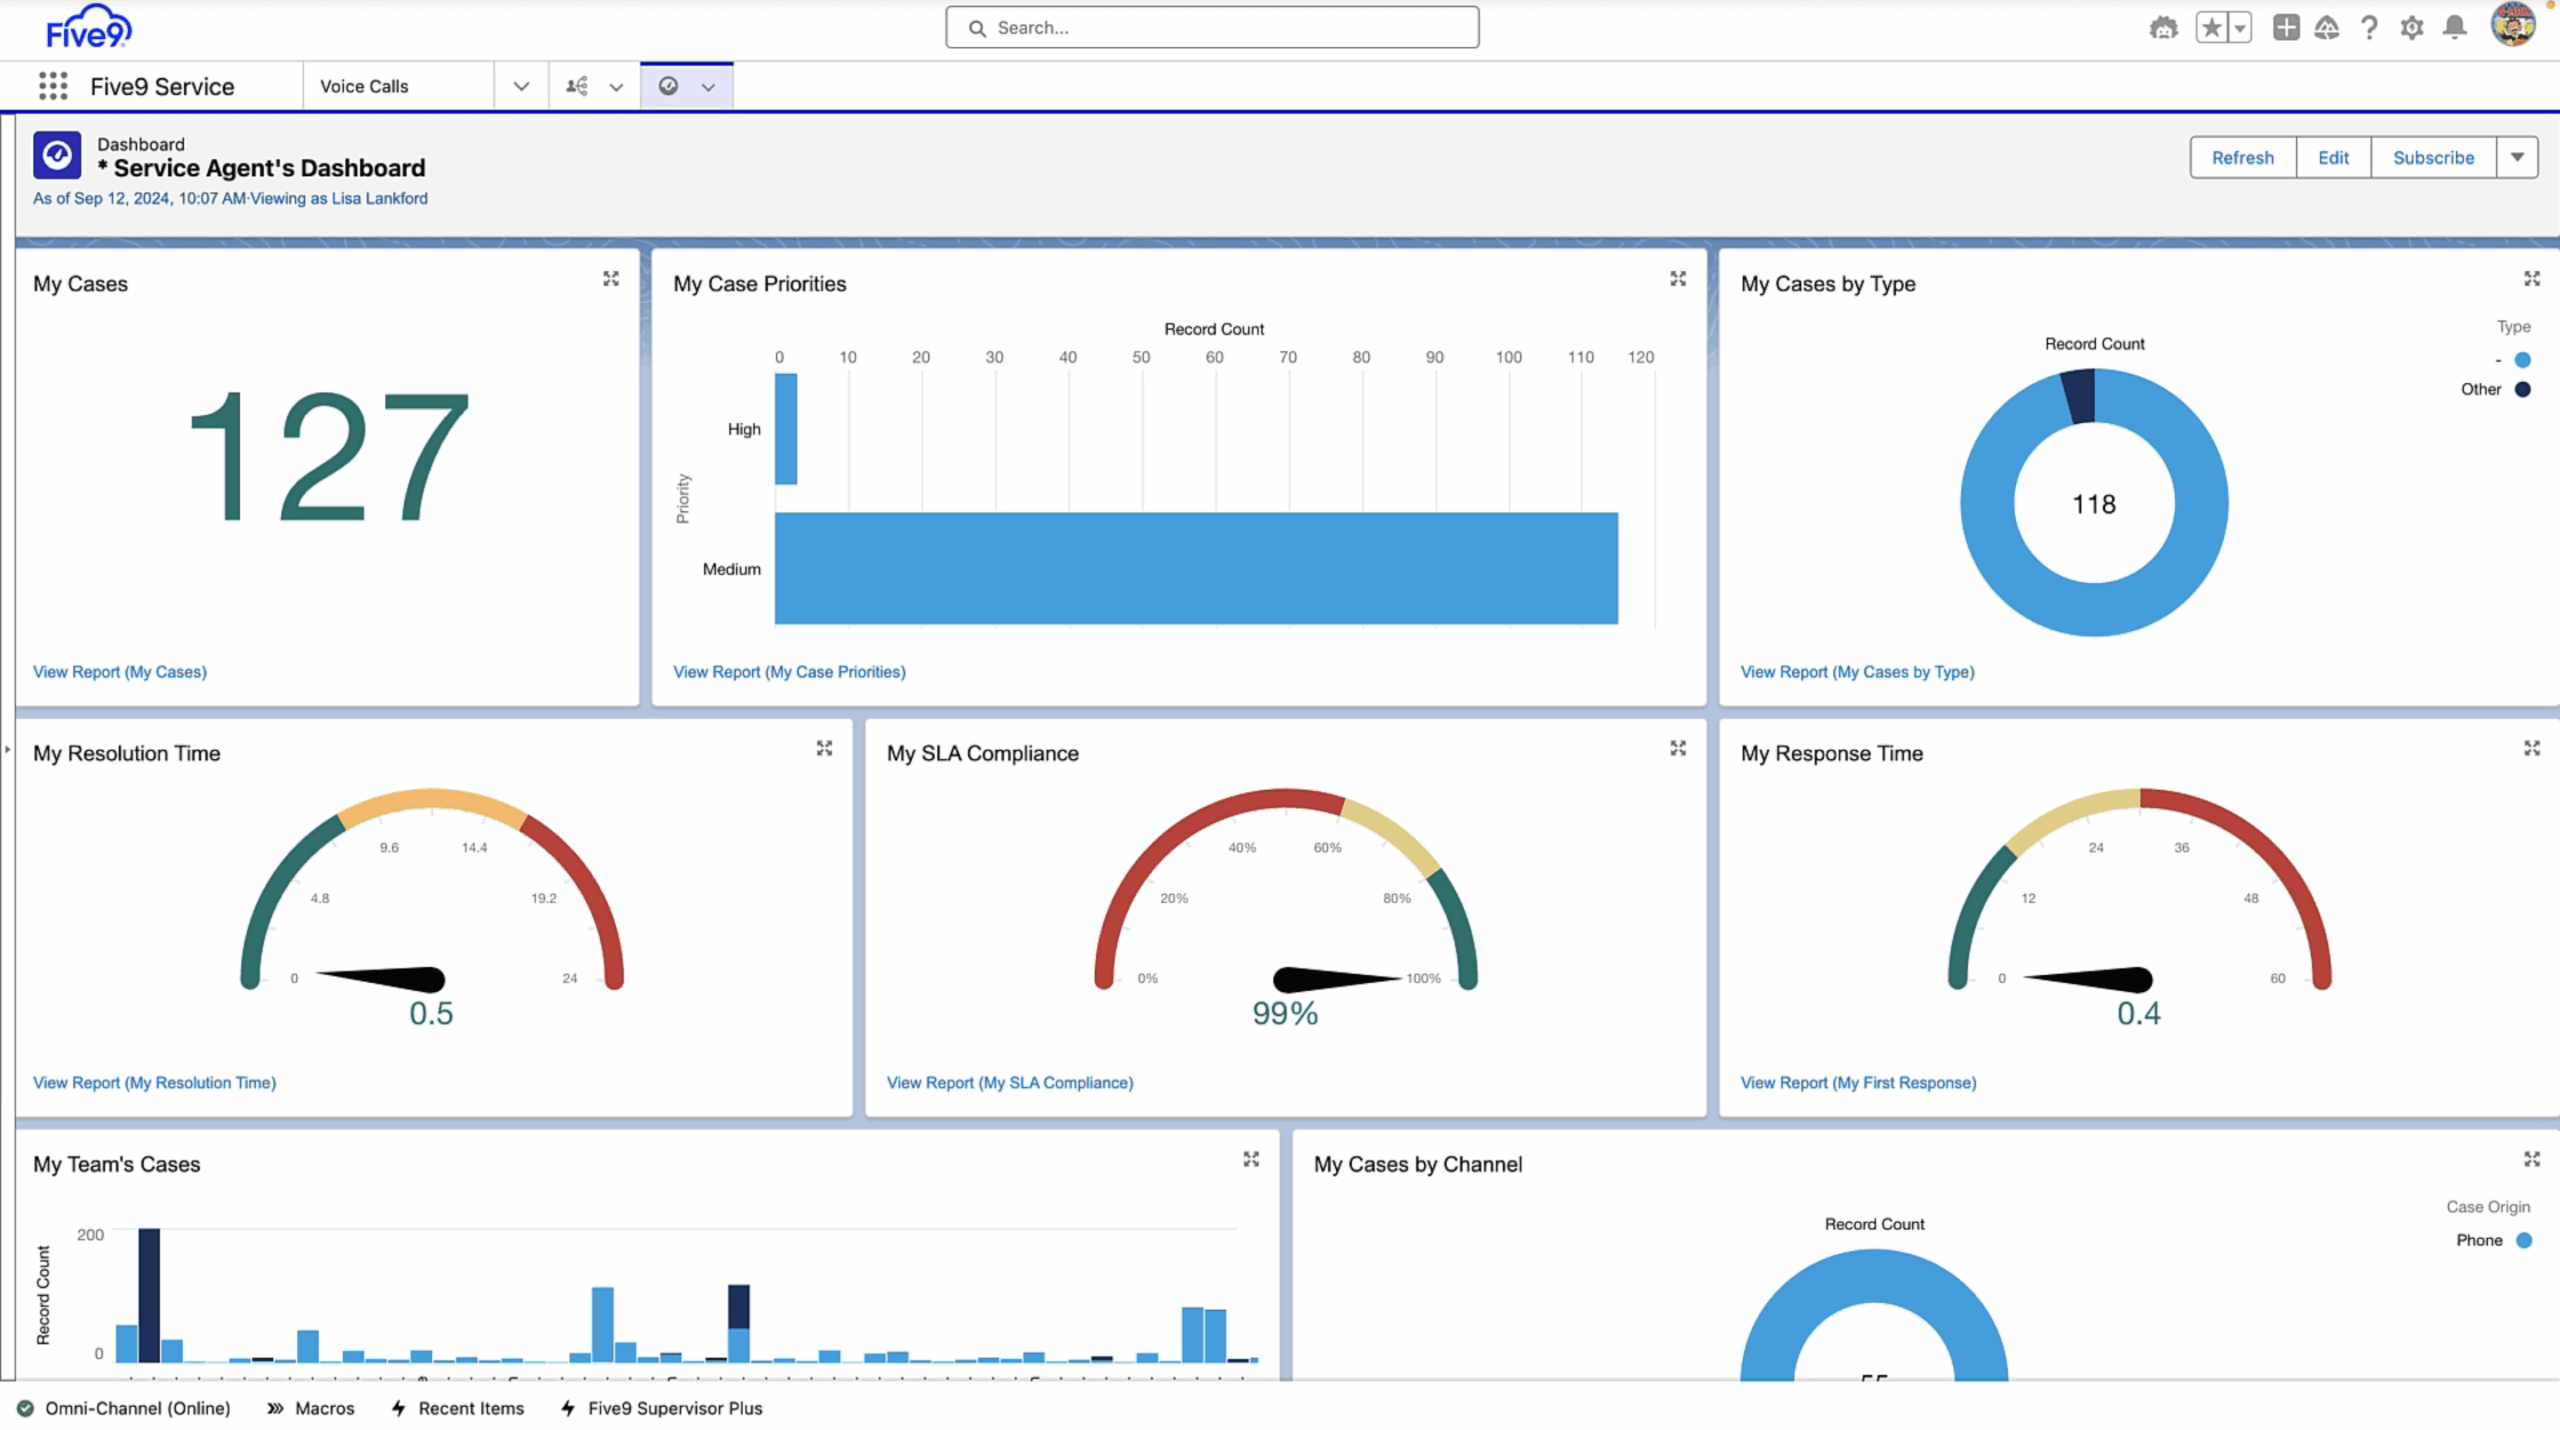Open dropdown next to Subscribe button
Screen dimensions: 2560x1430
pos(2517,157)
